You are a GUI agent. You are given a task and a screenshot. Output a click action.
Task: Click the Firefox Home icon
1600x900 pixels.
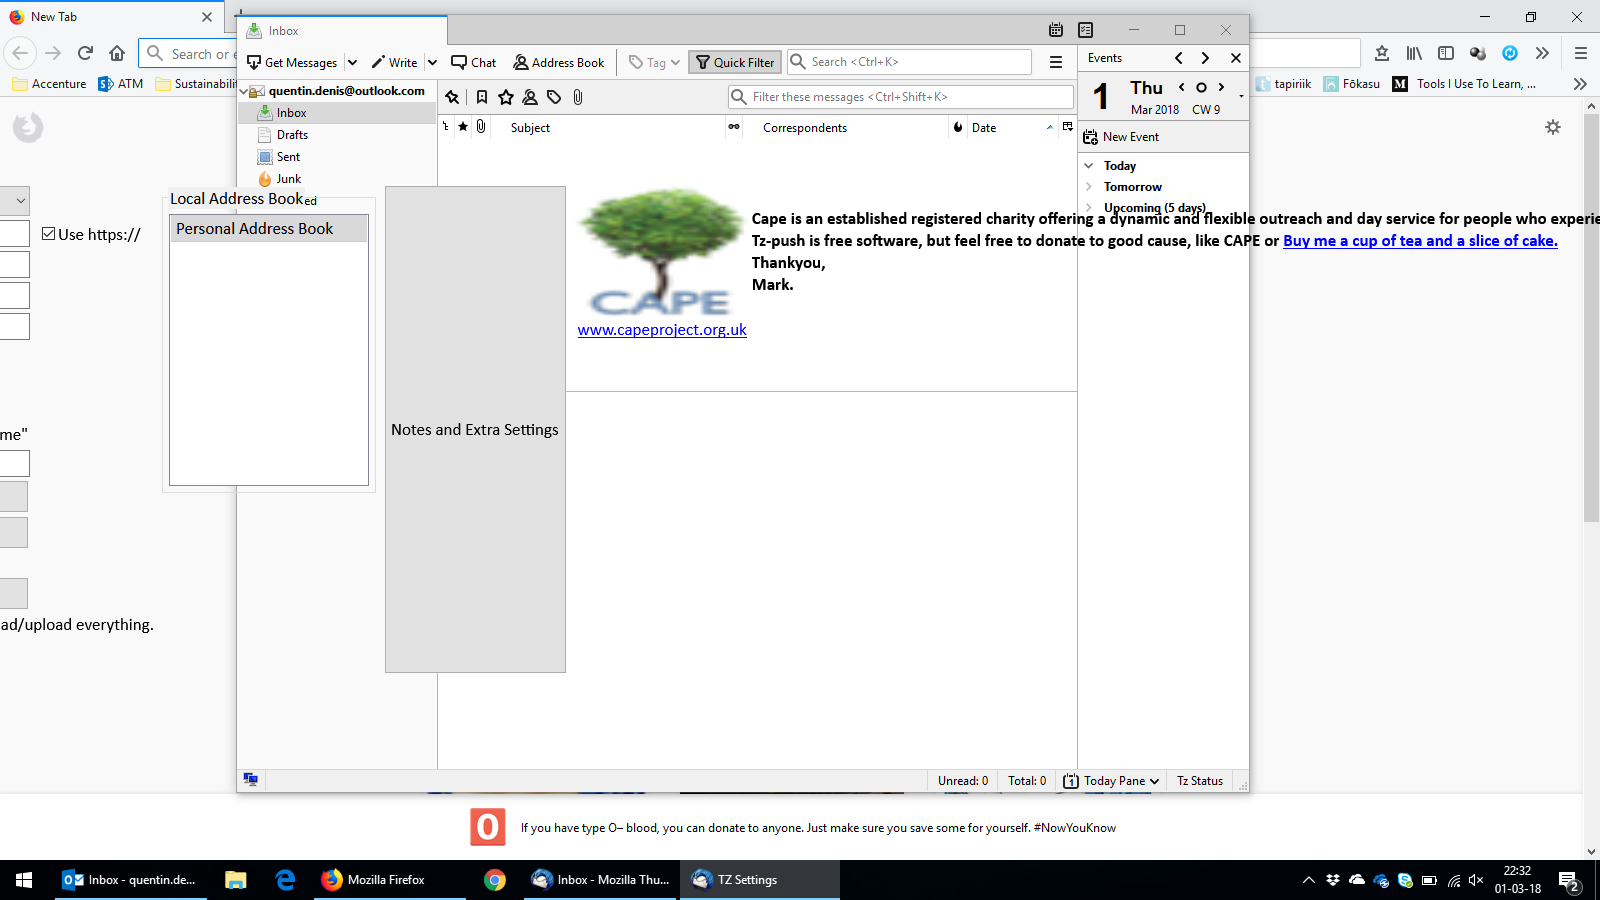click(117, 53)
